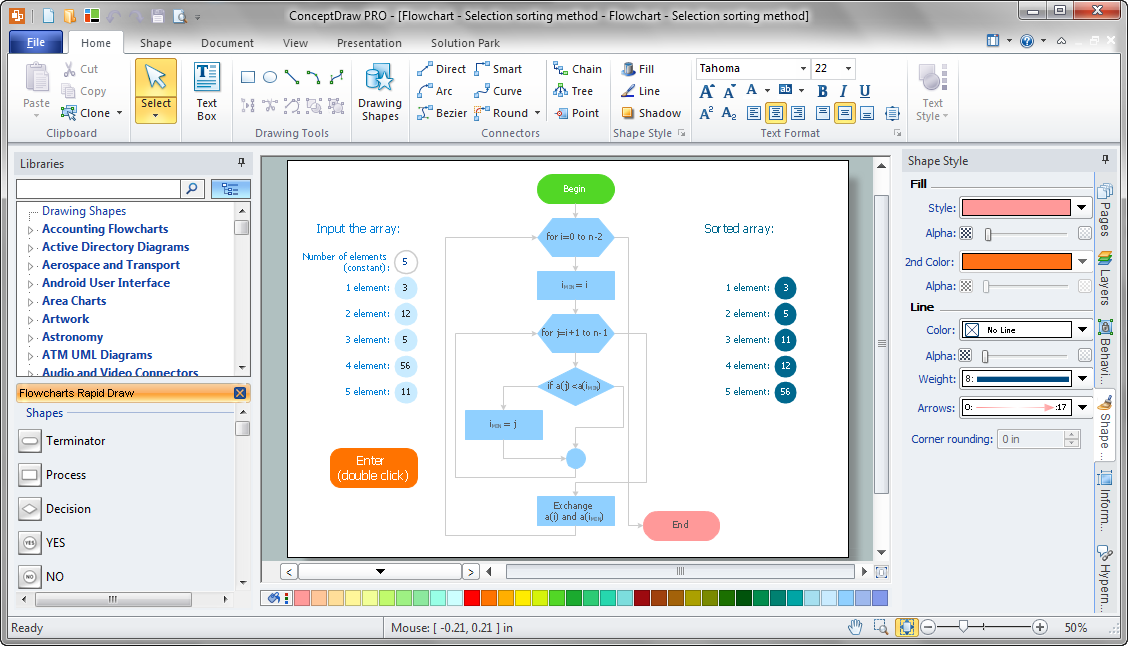The width and height of the screenshot is (1128, 646).
Task: Switch to the Solution Park tab
Action: pyautogui.click(x=465, y=43)
